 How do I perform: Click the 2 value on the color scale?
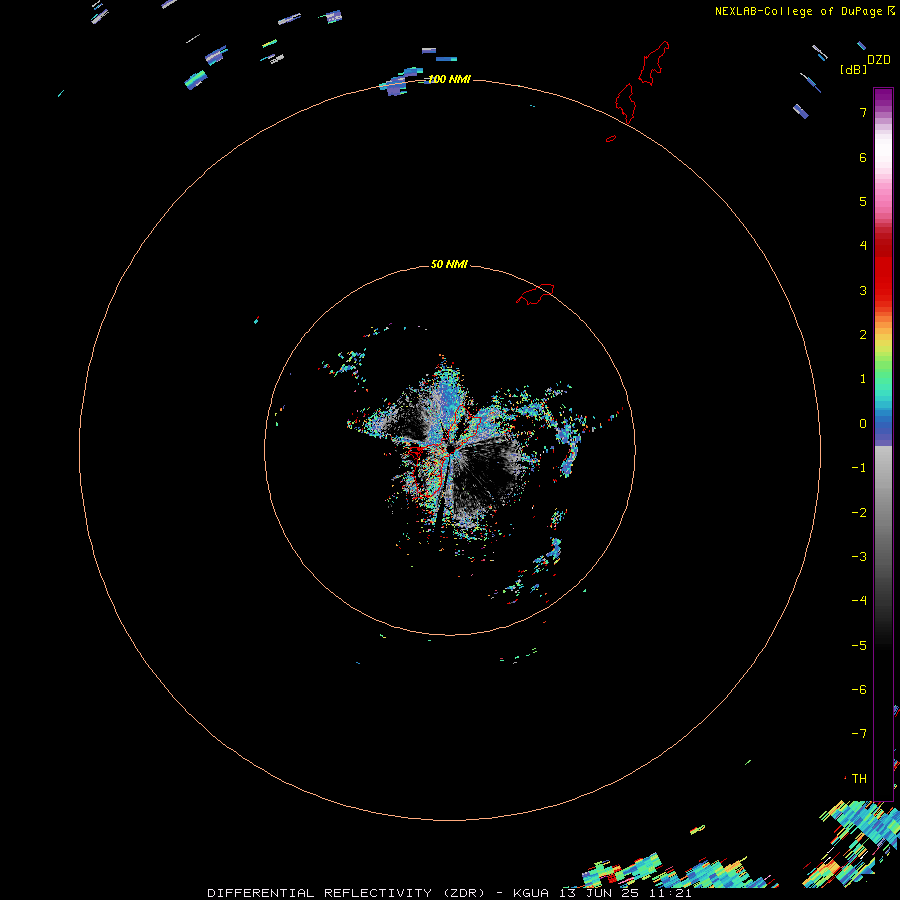(x=863, y=335)
